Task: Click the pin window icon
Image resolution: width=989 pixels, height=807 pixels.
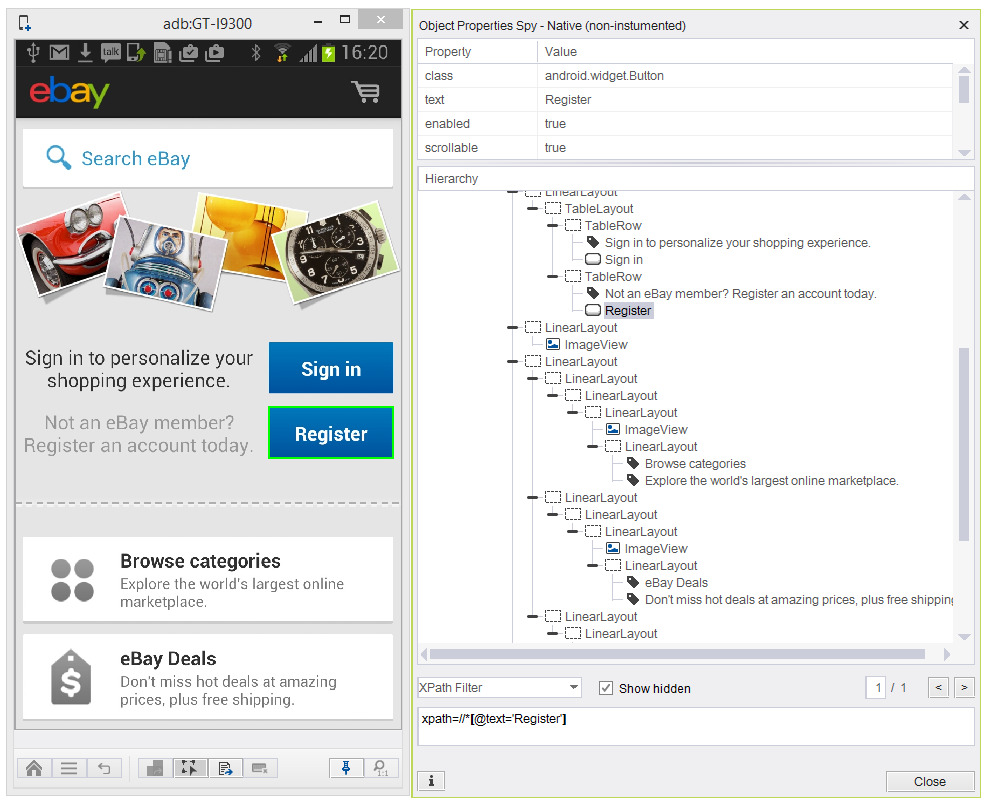Action: point(347,768)
